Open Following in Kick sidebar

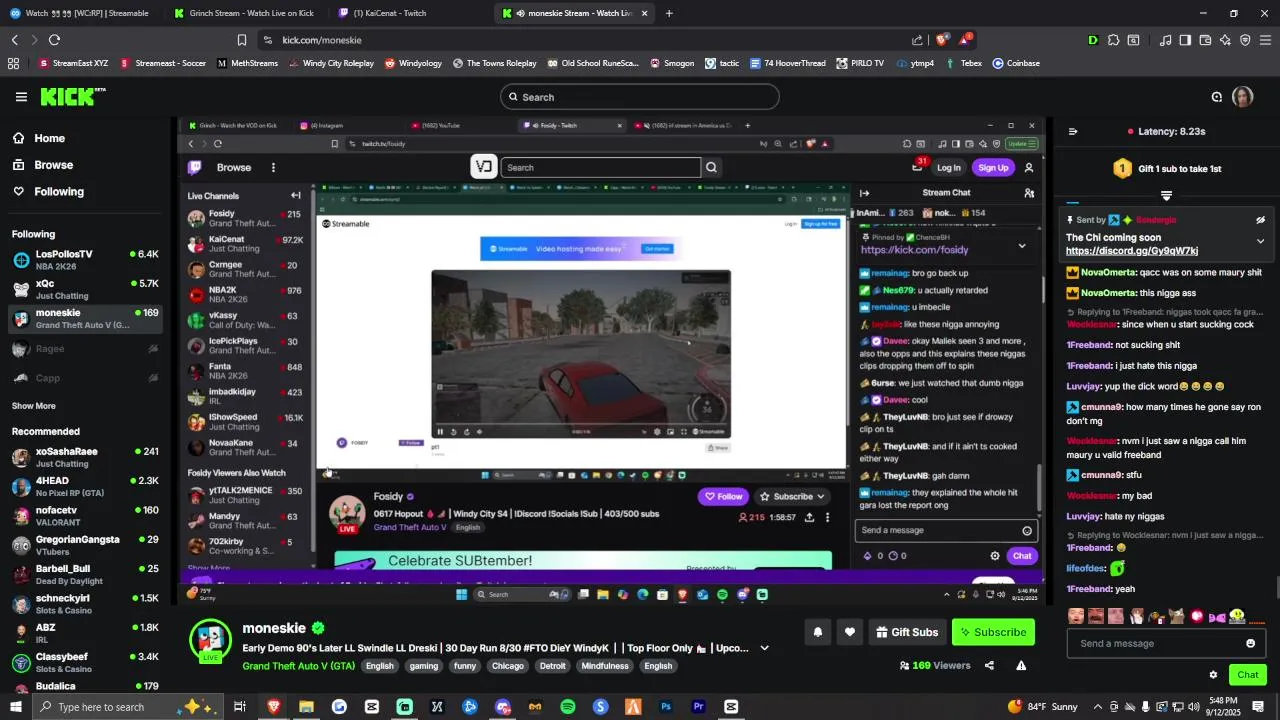click(x=59, y=191)
